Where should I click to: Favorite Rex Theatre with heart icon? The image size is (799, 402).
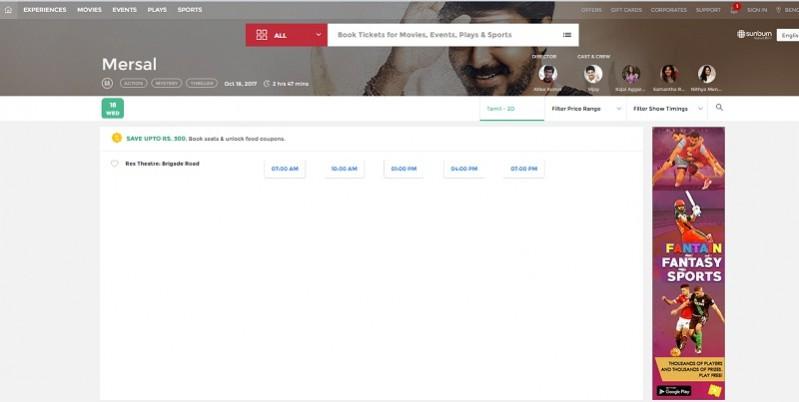pyautogui.click(x=114, y=164)
